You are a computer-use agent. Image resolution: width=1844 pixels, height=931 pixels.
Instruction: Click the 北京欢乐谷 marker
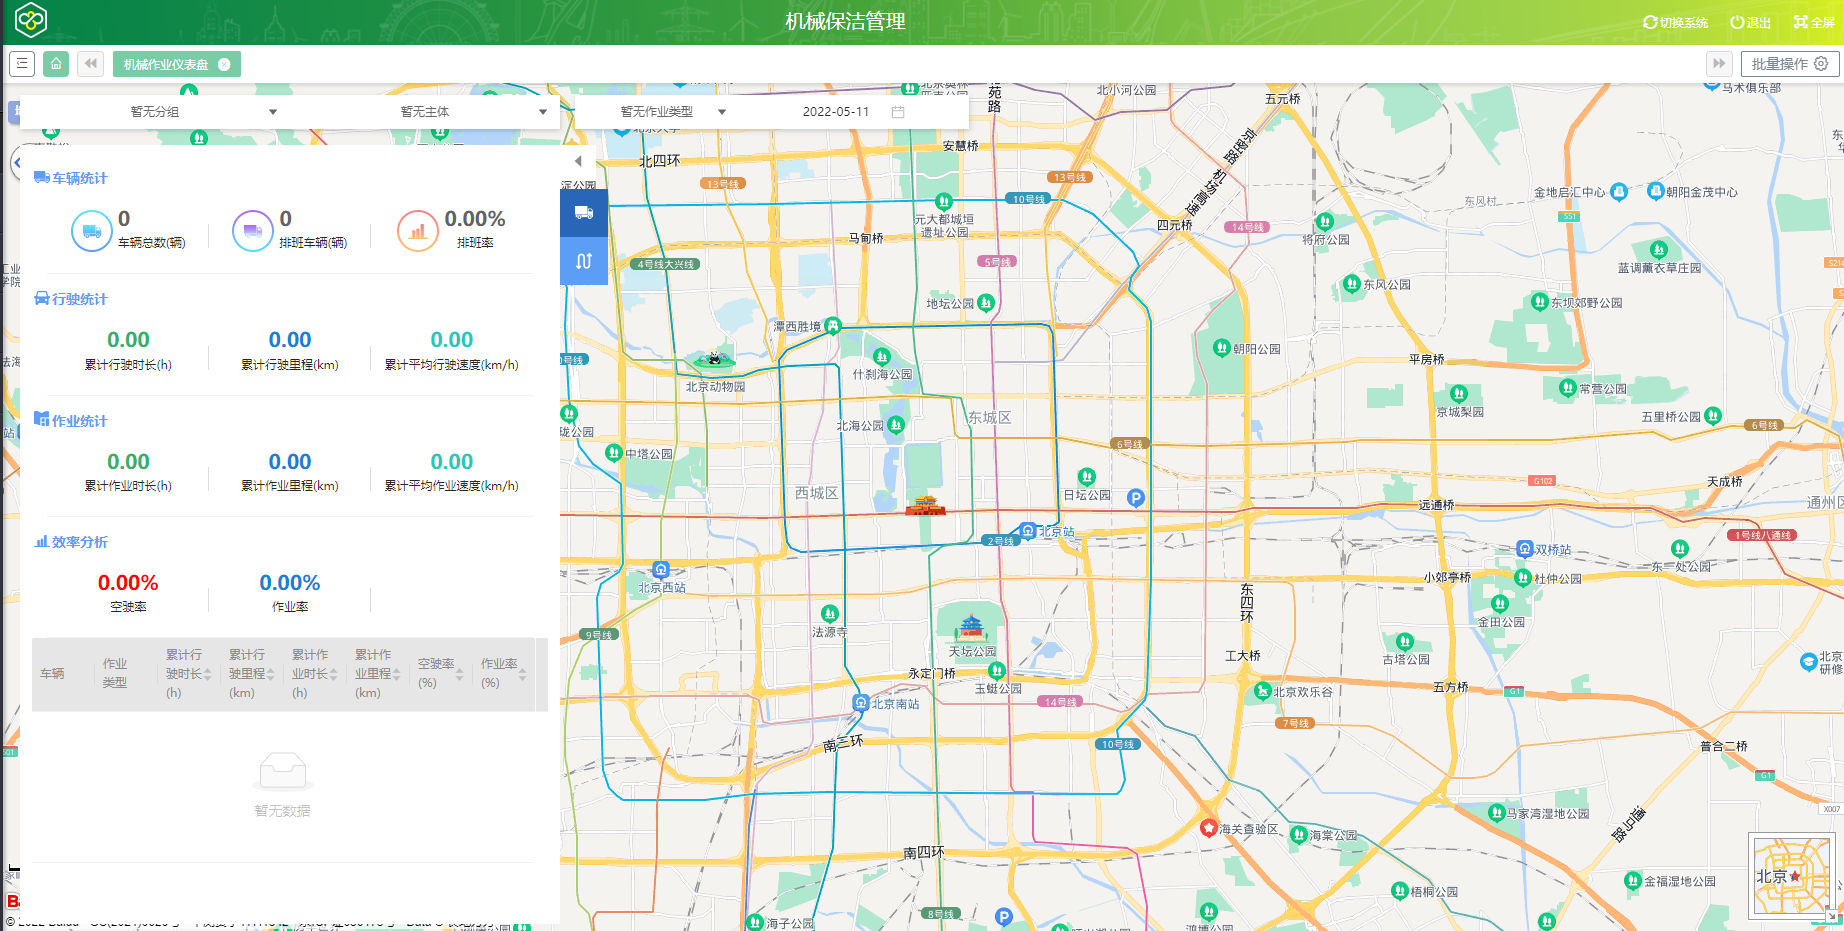(x=1262, y=690)
